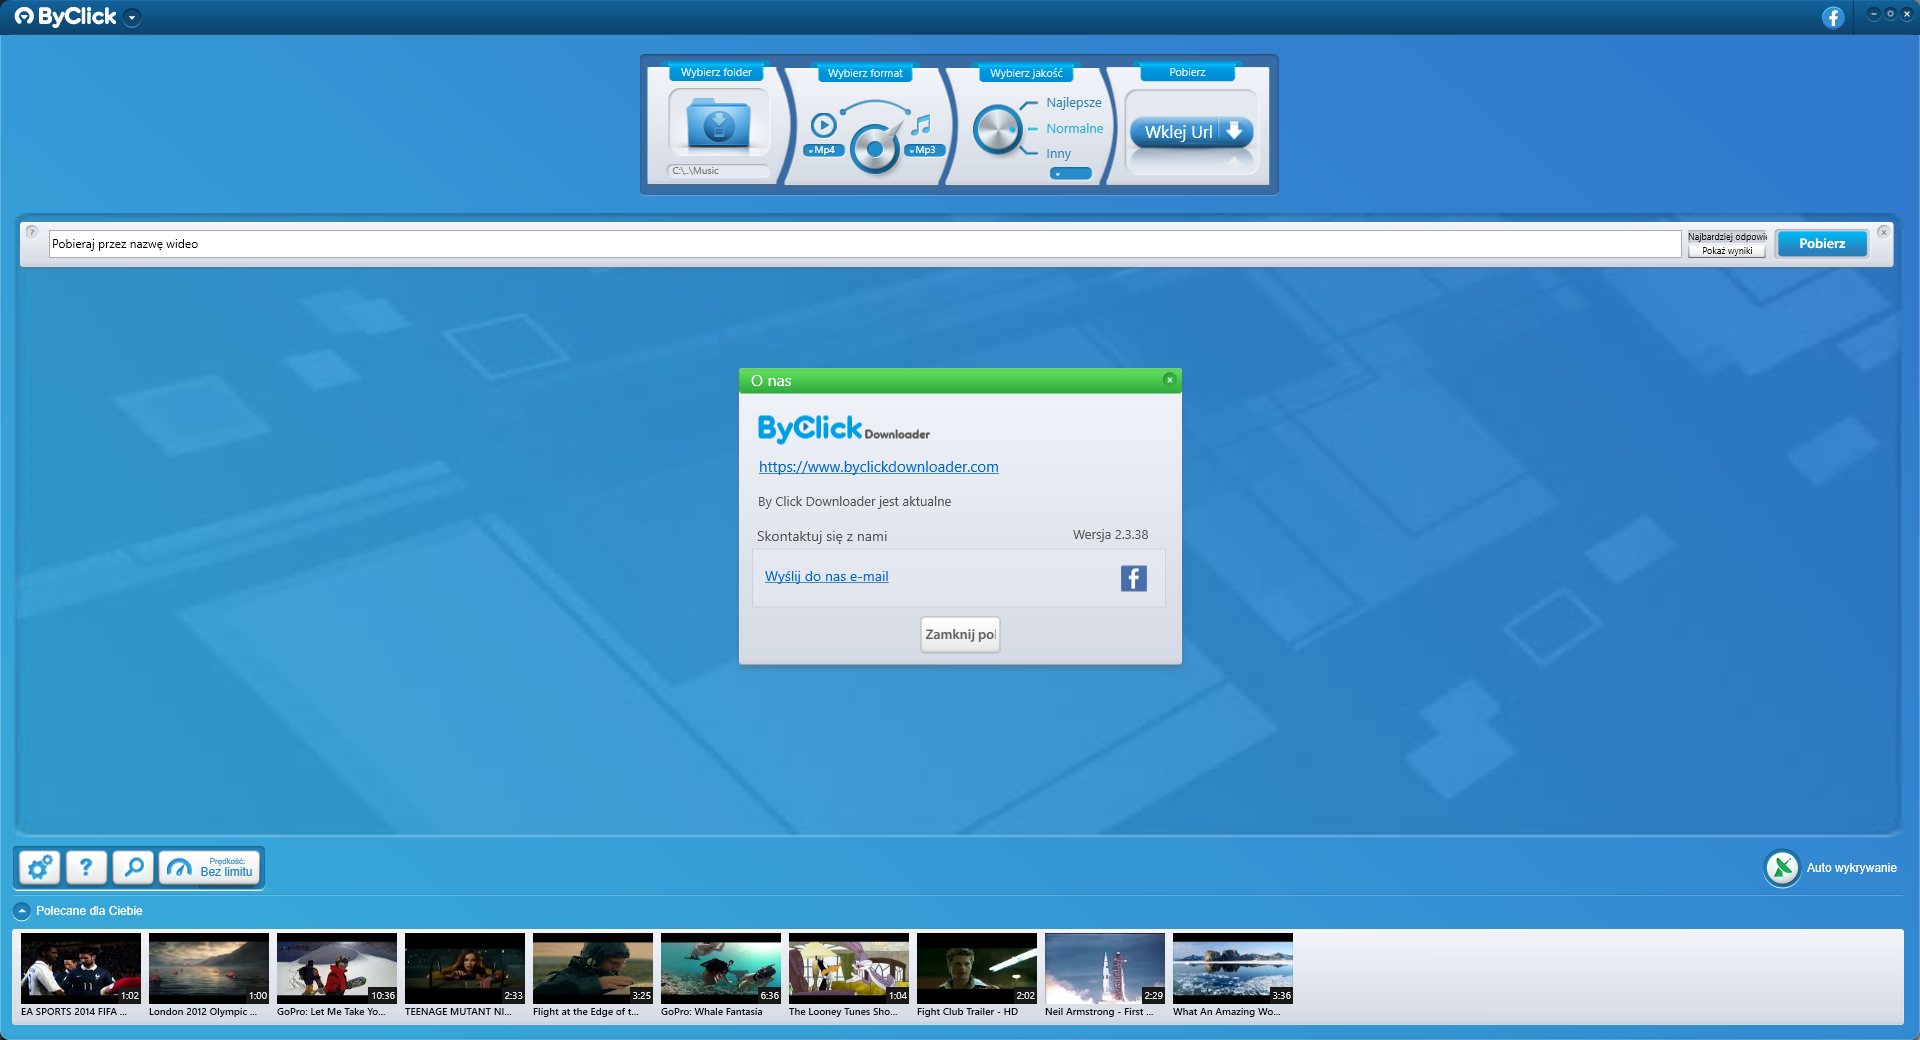Open the ByClick logo menu arrow
The height and width of the screenshot is (1040, 1920).
[132, 17]
